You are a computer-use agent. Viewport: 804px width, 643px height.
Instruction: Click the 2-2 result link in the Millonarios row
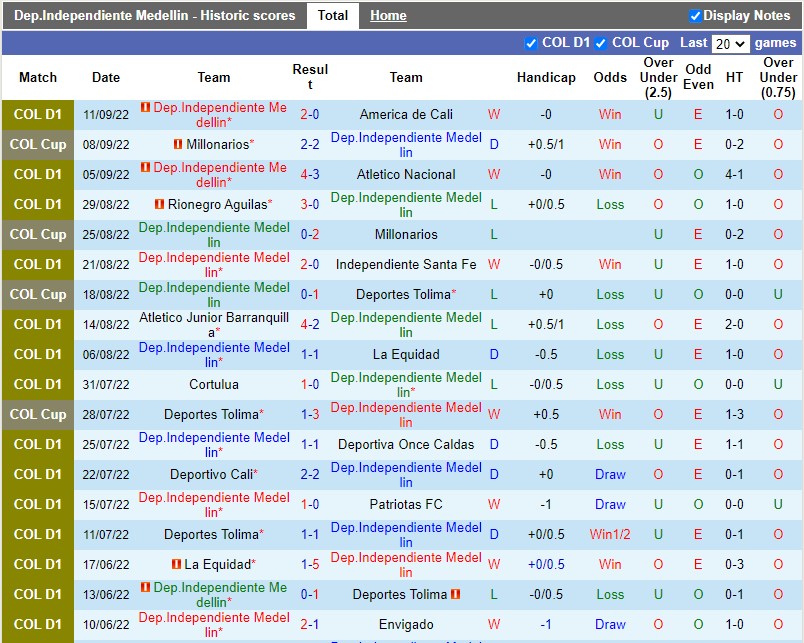310,145
